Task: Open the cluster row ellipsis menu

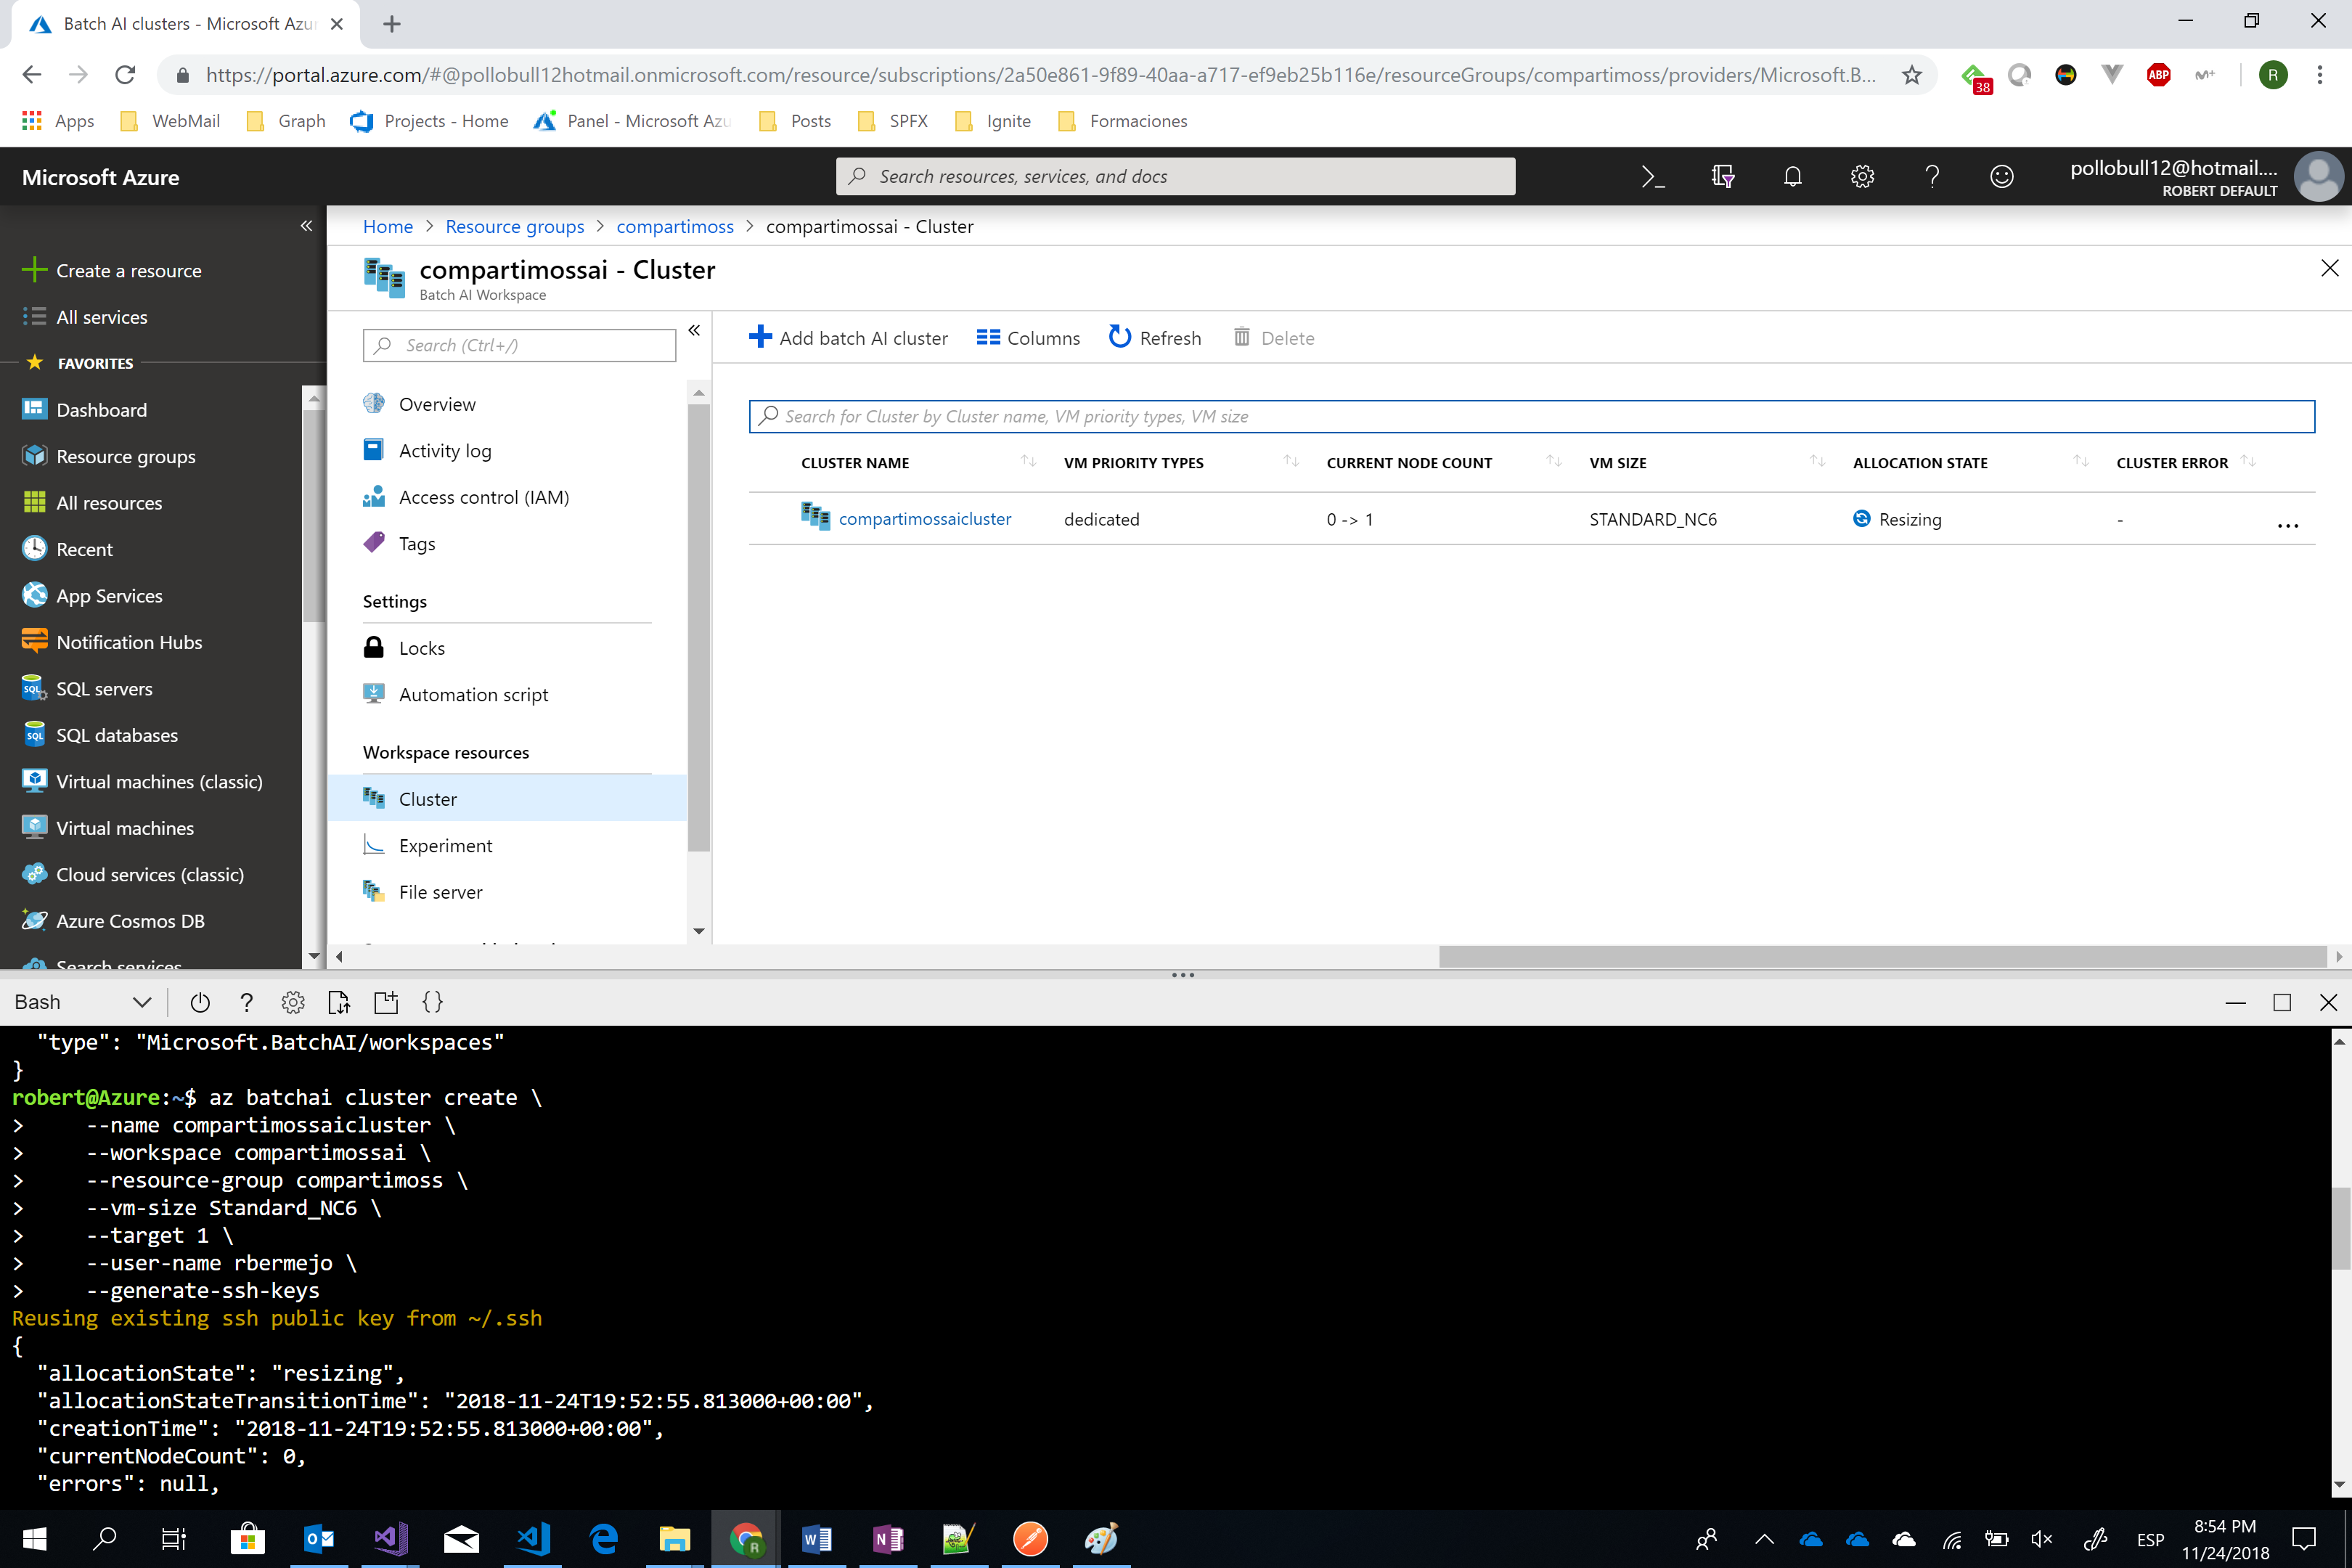Action: [x=2288, y=525]
